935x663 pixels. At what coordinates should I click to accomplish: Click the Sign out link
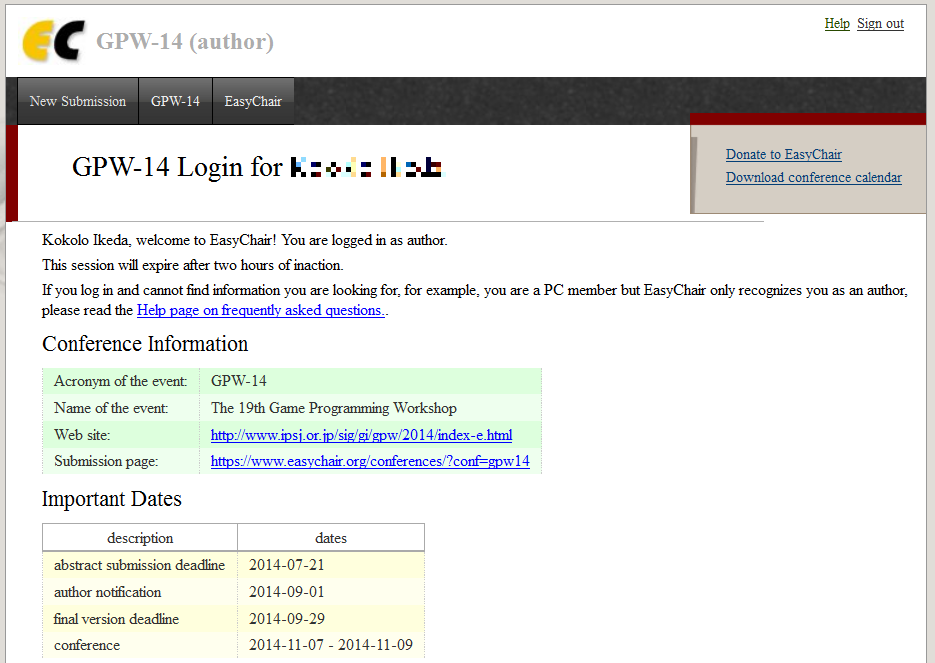tap(880, 23)
